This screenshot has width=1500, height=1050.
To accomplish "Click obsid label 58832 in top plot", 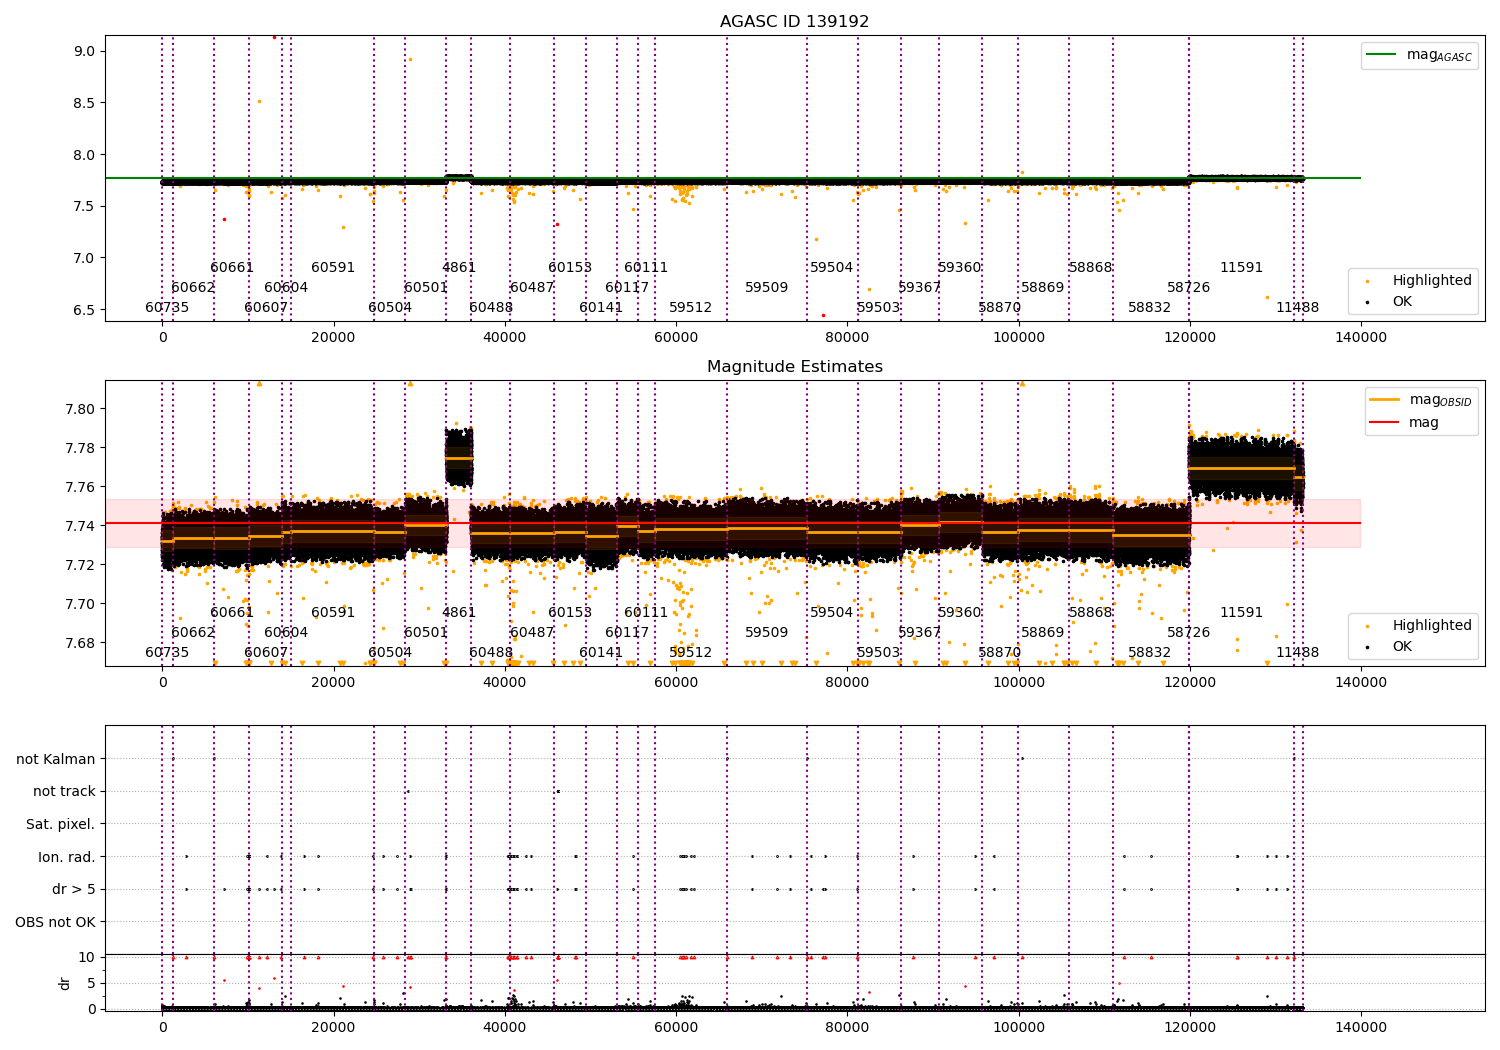I will coord(1150,308).
